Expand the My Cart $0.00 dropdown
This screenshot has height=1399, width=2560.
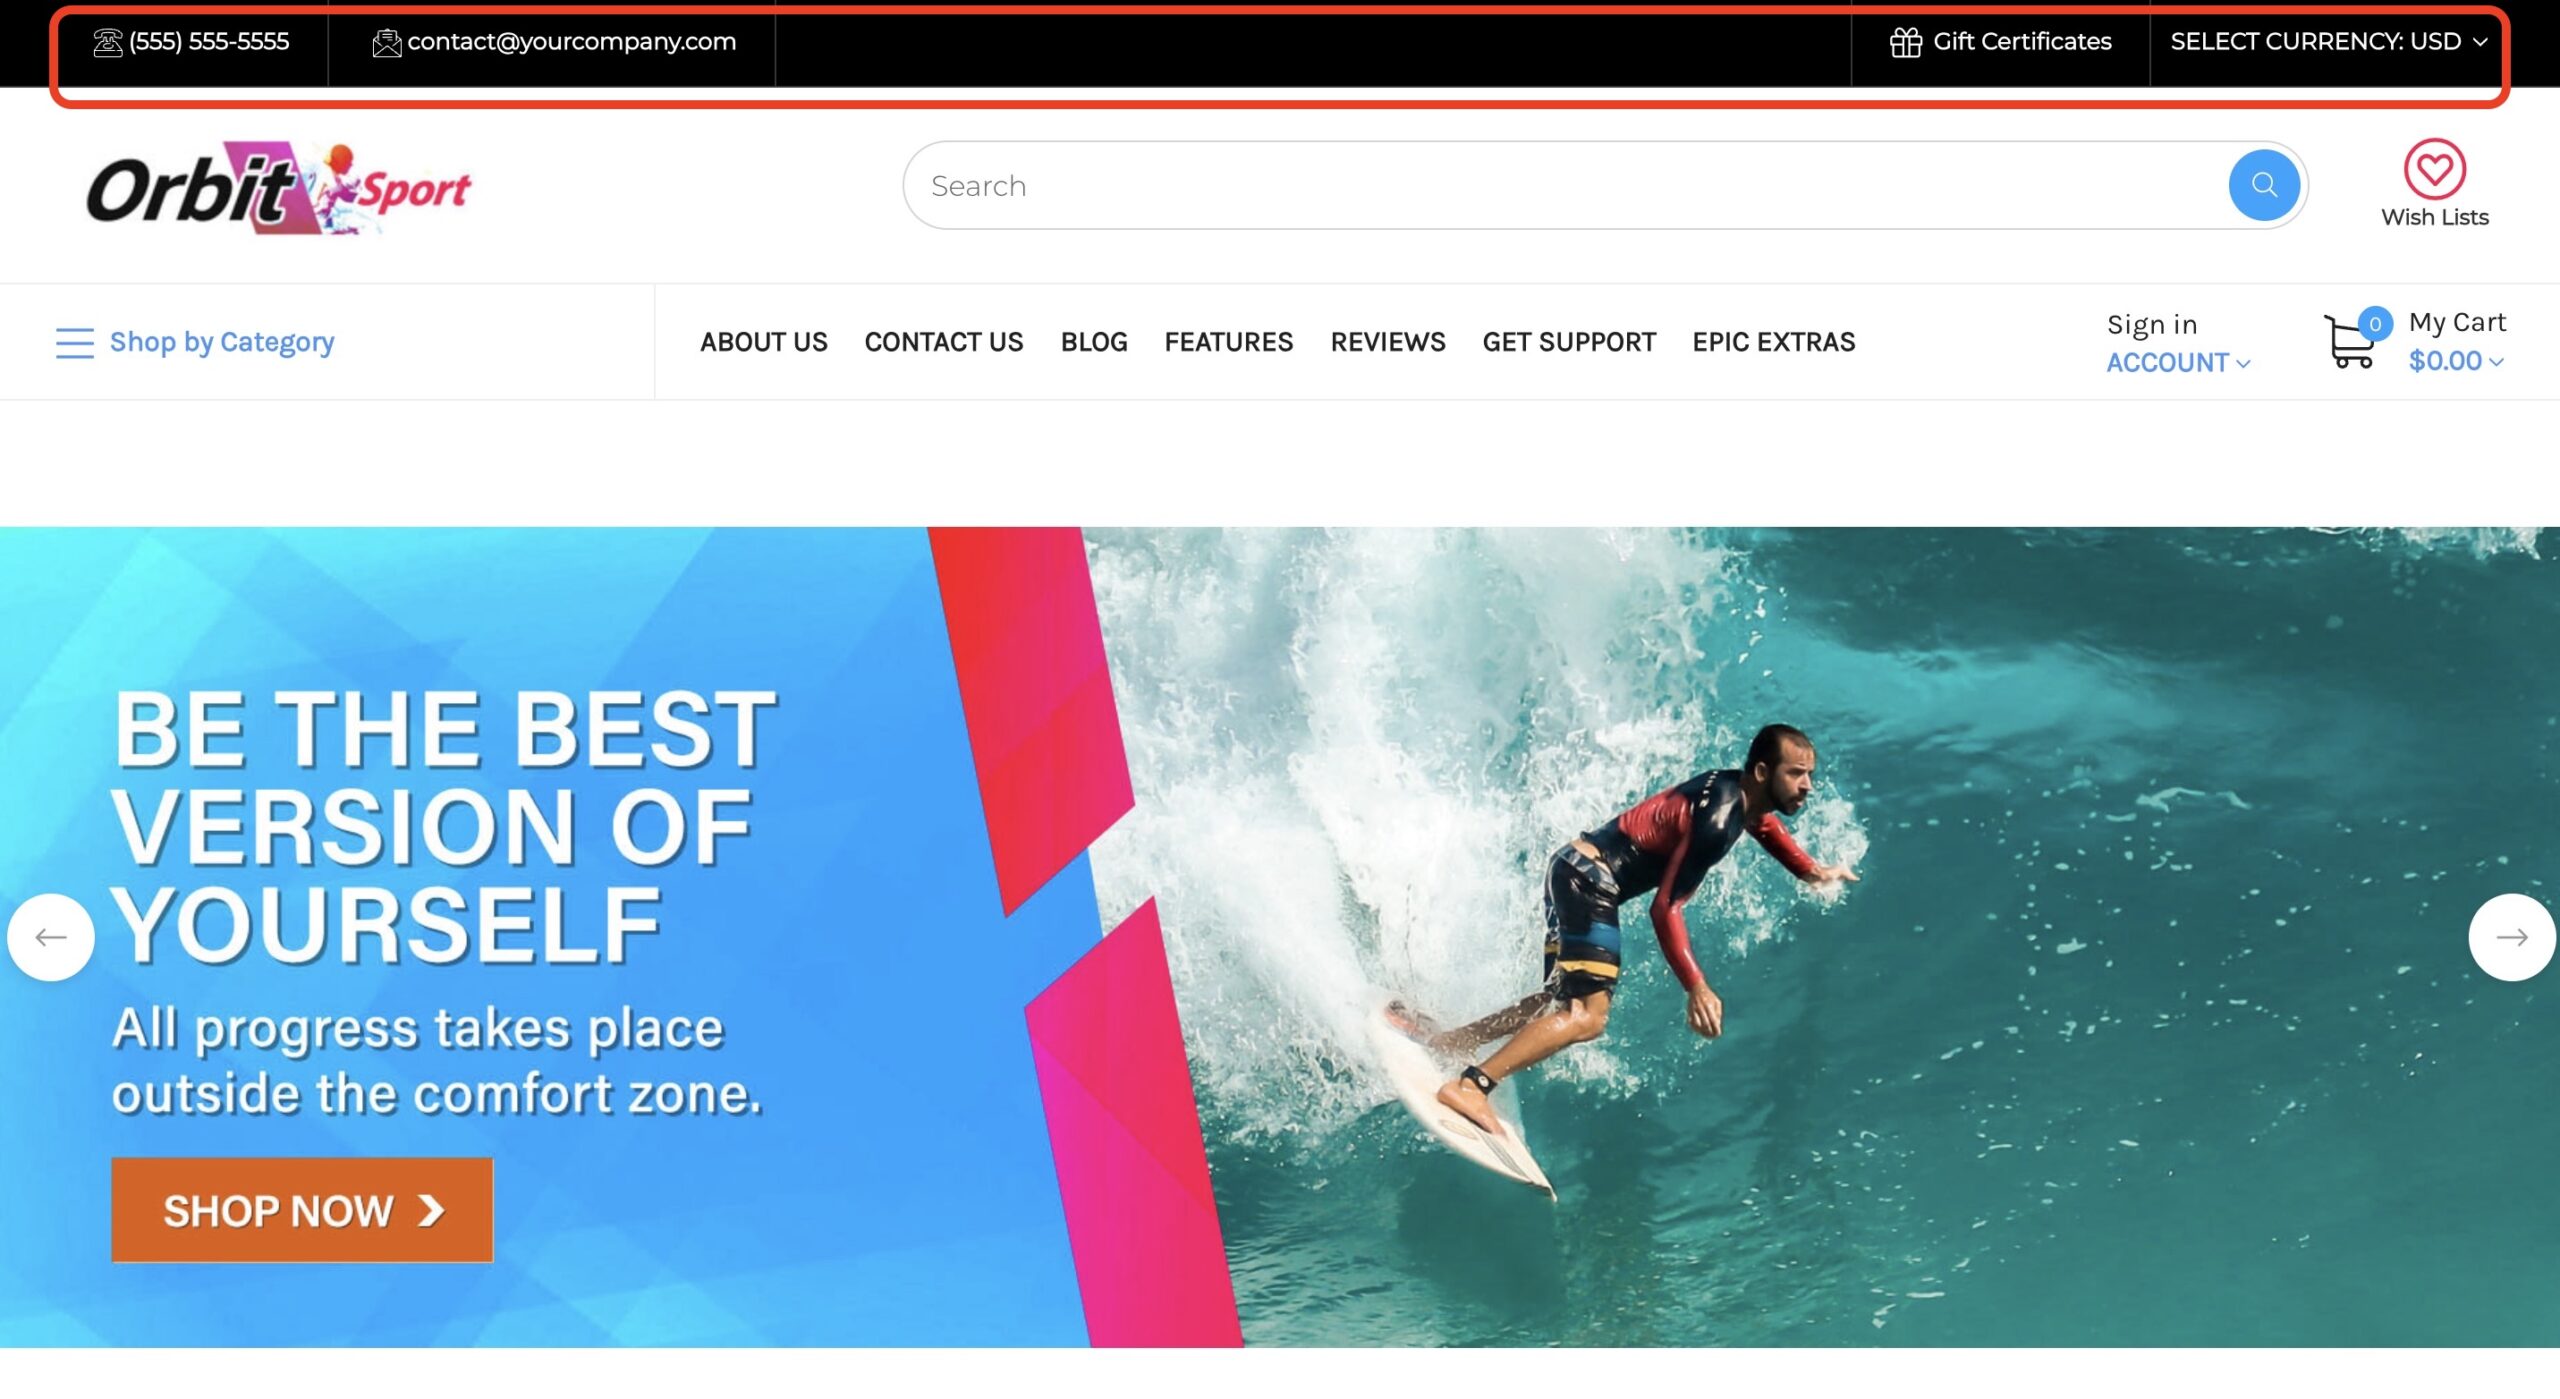click(x=2457, y=341)
